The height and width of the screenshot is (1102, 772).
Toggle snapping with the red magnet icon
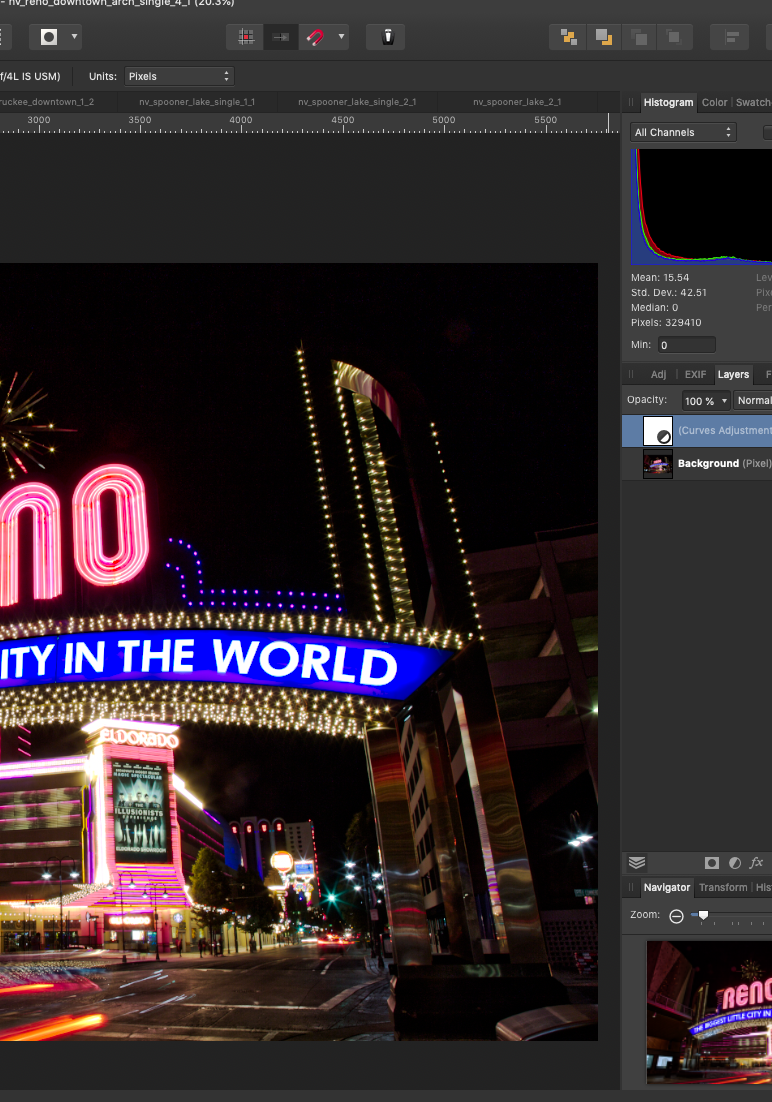tap(316, 37)
